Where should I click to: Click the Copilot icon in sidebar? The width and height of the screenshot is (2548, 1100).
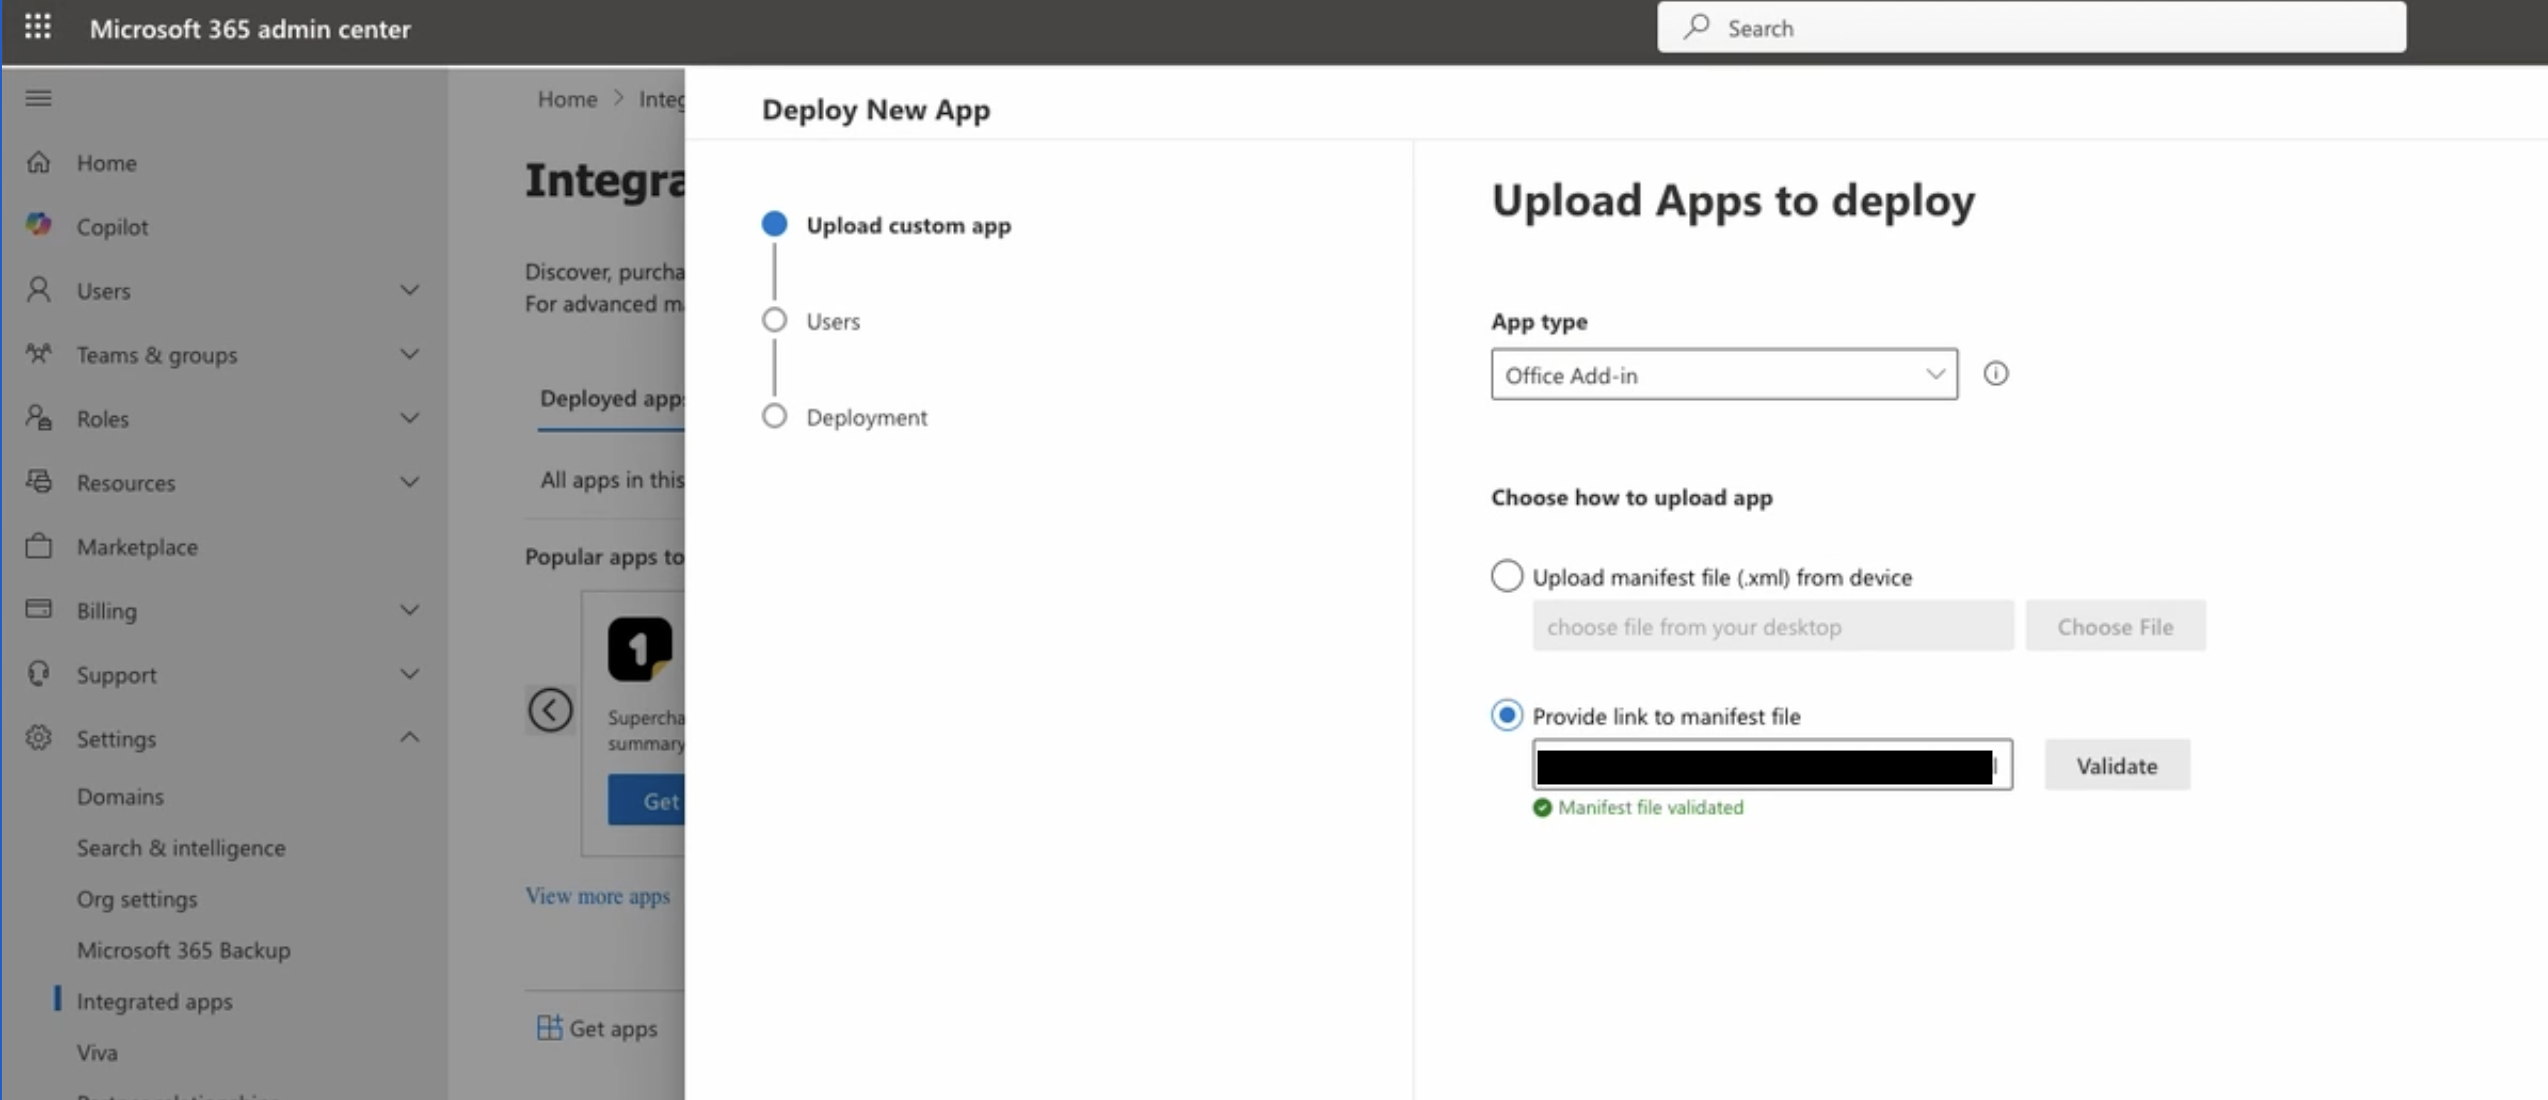tap(38, 226)
